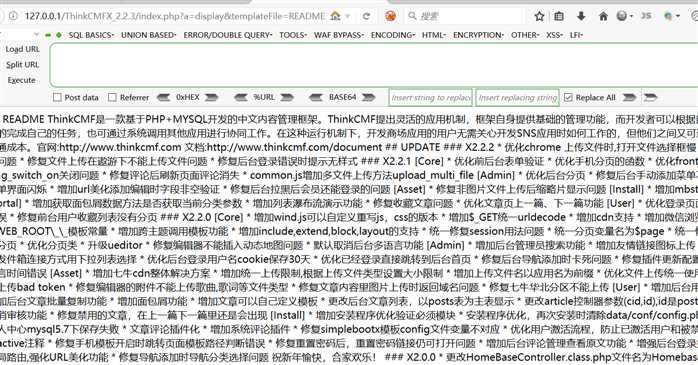Expand the LFI dropdown menu
Image resolution: width=698 pixels, height=365 pixels.
(x=576, y=35)
